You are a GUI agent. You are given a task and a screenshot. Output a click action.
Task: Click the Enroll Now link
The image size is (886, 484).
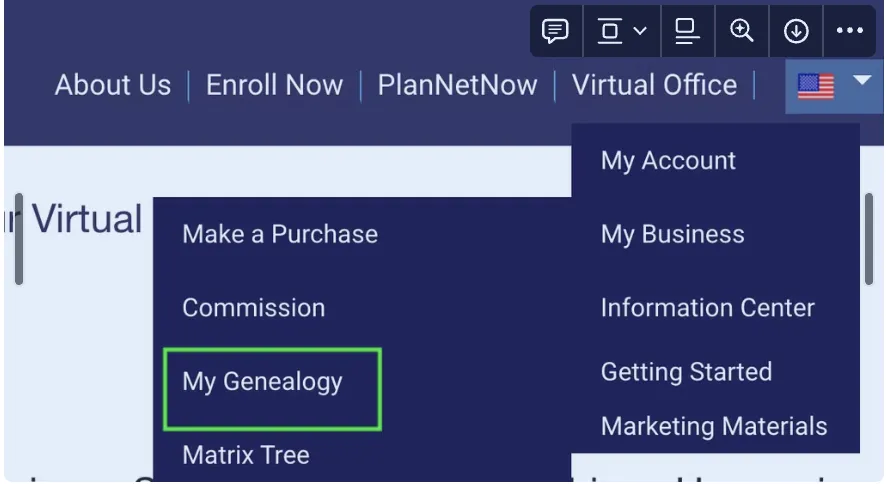(274, 86)
